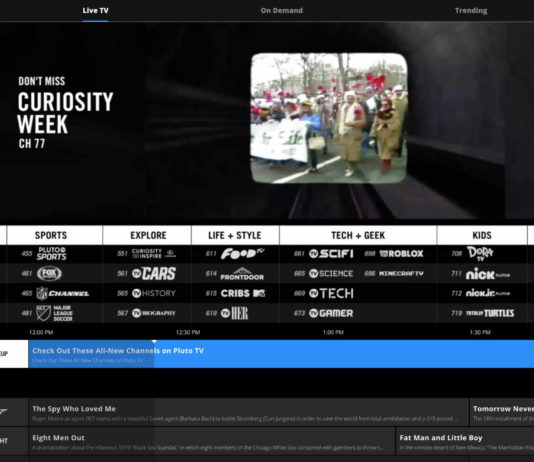Choose the Dora TV channel logo
The image size is (534, 462).
click(480, 253)
